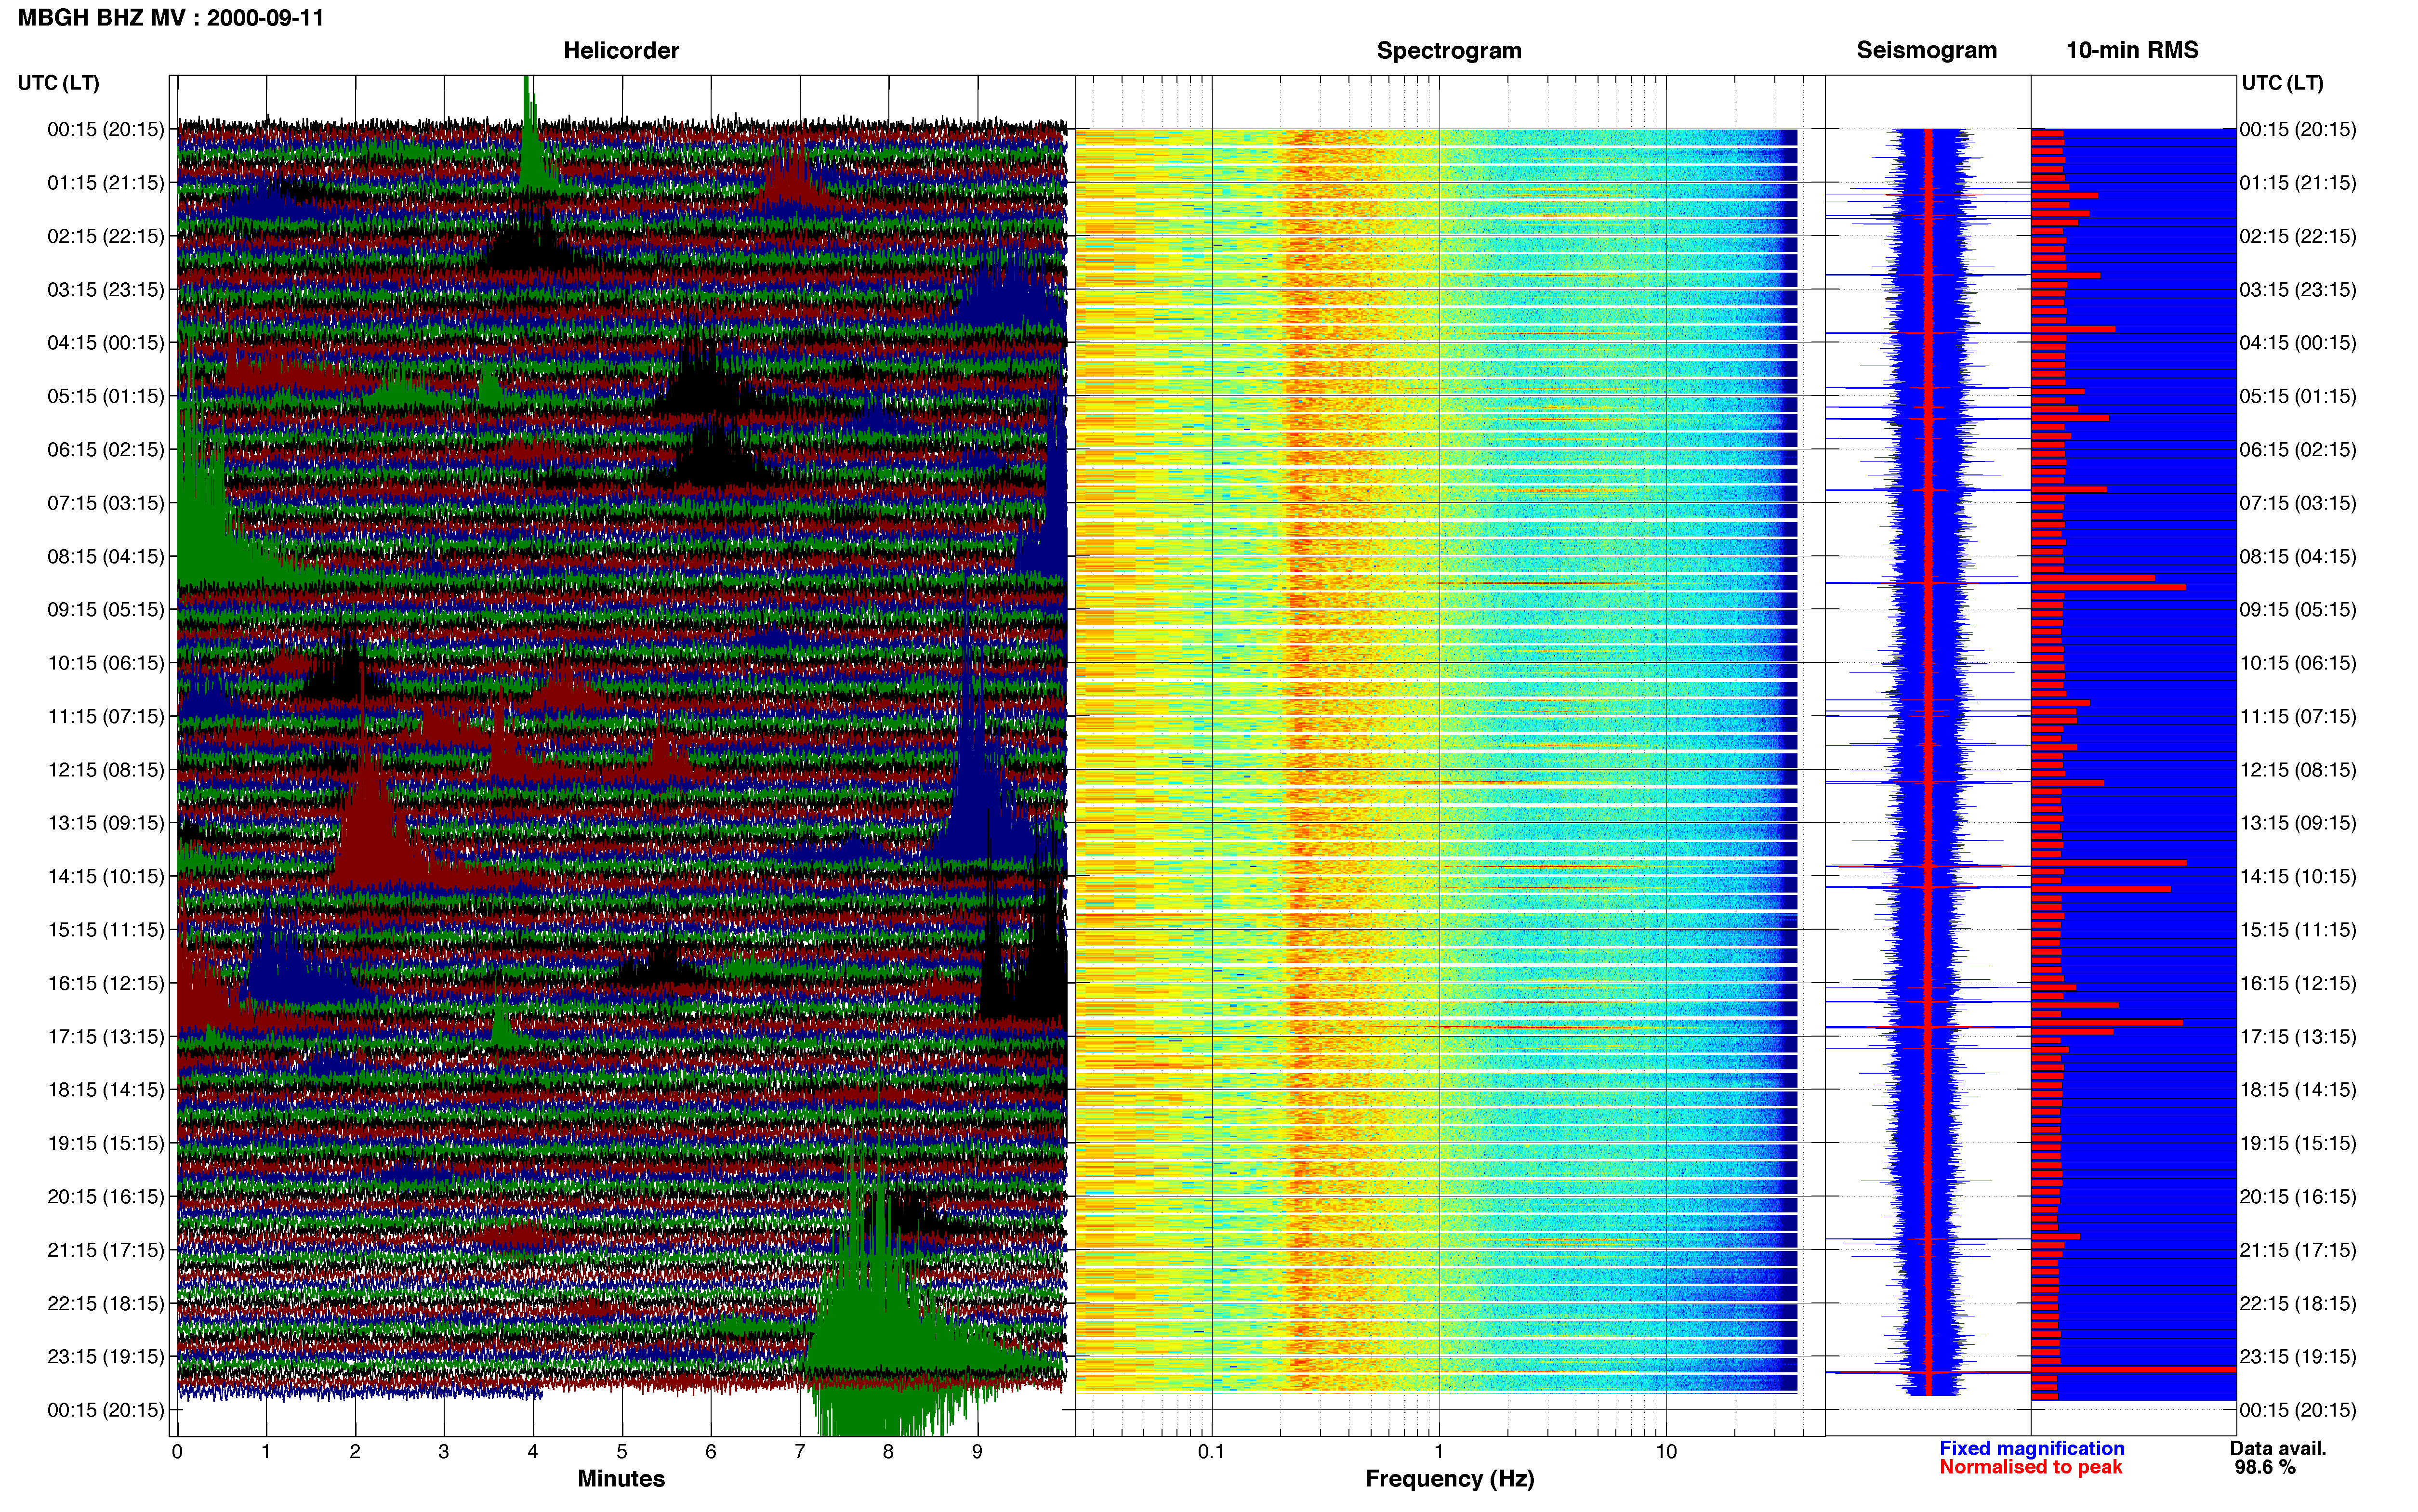The width and height of the screenshot is (2418, 1512).
Task: Click the 10 tick on the Frequency axis
Action: click(x=1666, y=1452)
